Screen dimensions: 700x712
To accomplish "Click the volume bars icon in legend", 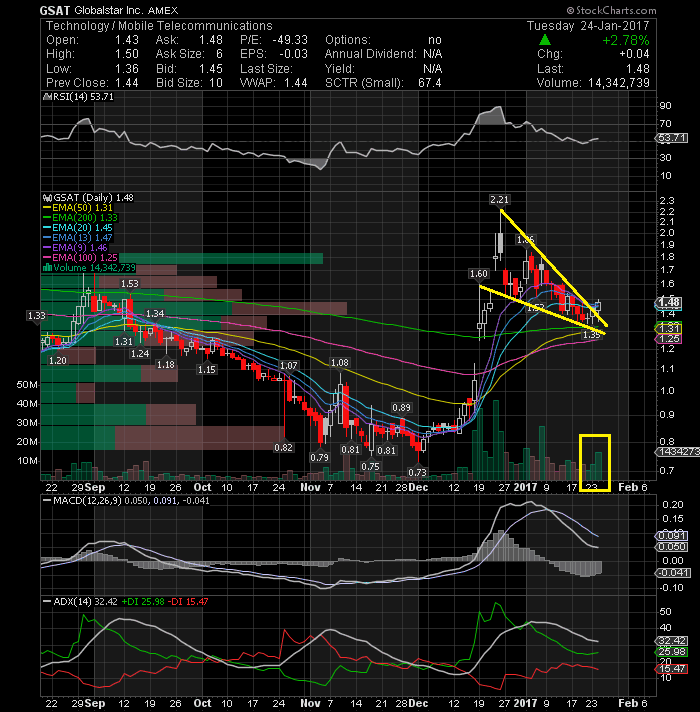I will click(x=47, y=267).
